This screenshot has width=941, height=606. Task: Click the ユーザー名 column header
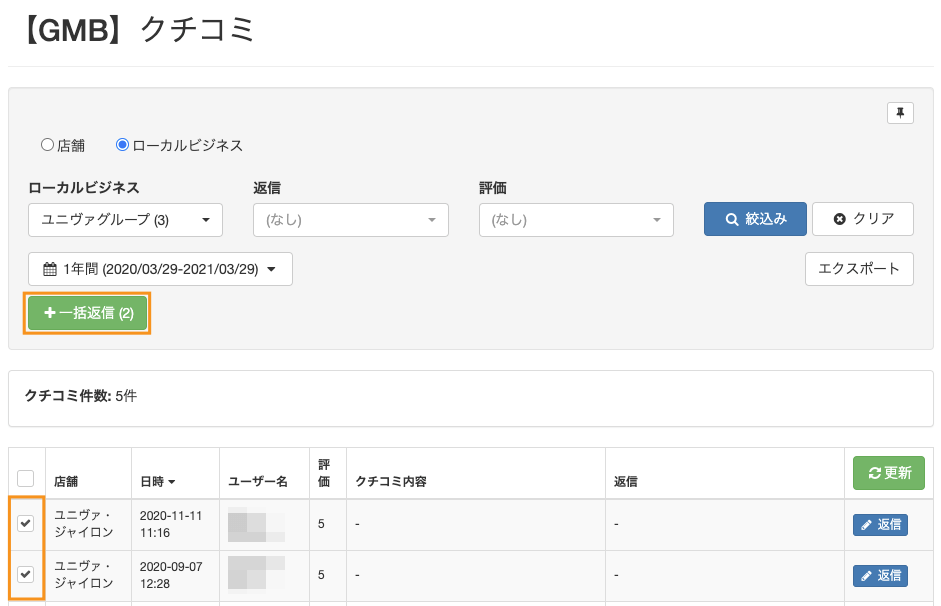pos(258,482)
